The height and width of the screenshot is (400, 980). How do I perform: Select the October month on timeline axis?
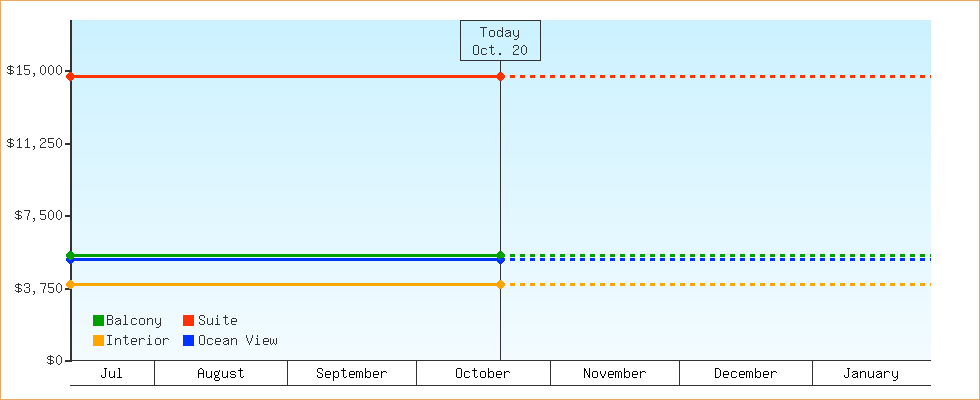coord(483,374)
